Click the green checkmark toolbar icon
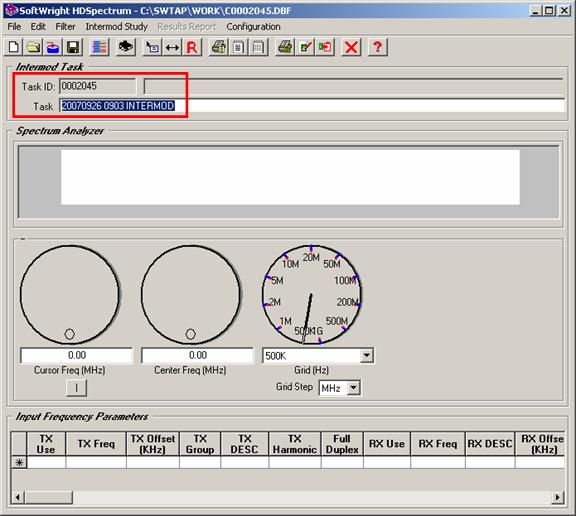Image resolution: width=576 pixels, height=516 pixels. (x=305, y=47)
